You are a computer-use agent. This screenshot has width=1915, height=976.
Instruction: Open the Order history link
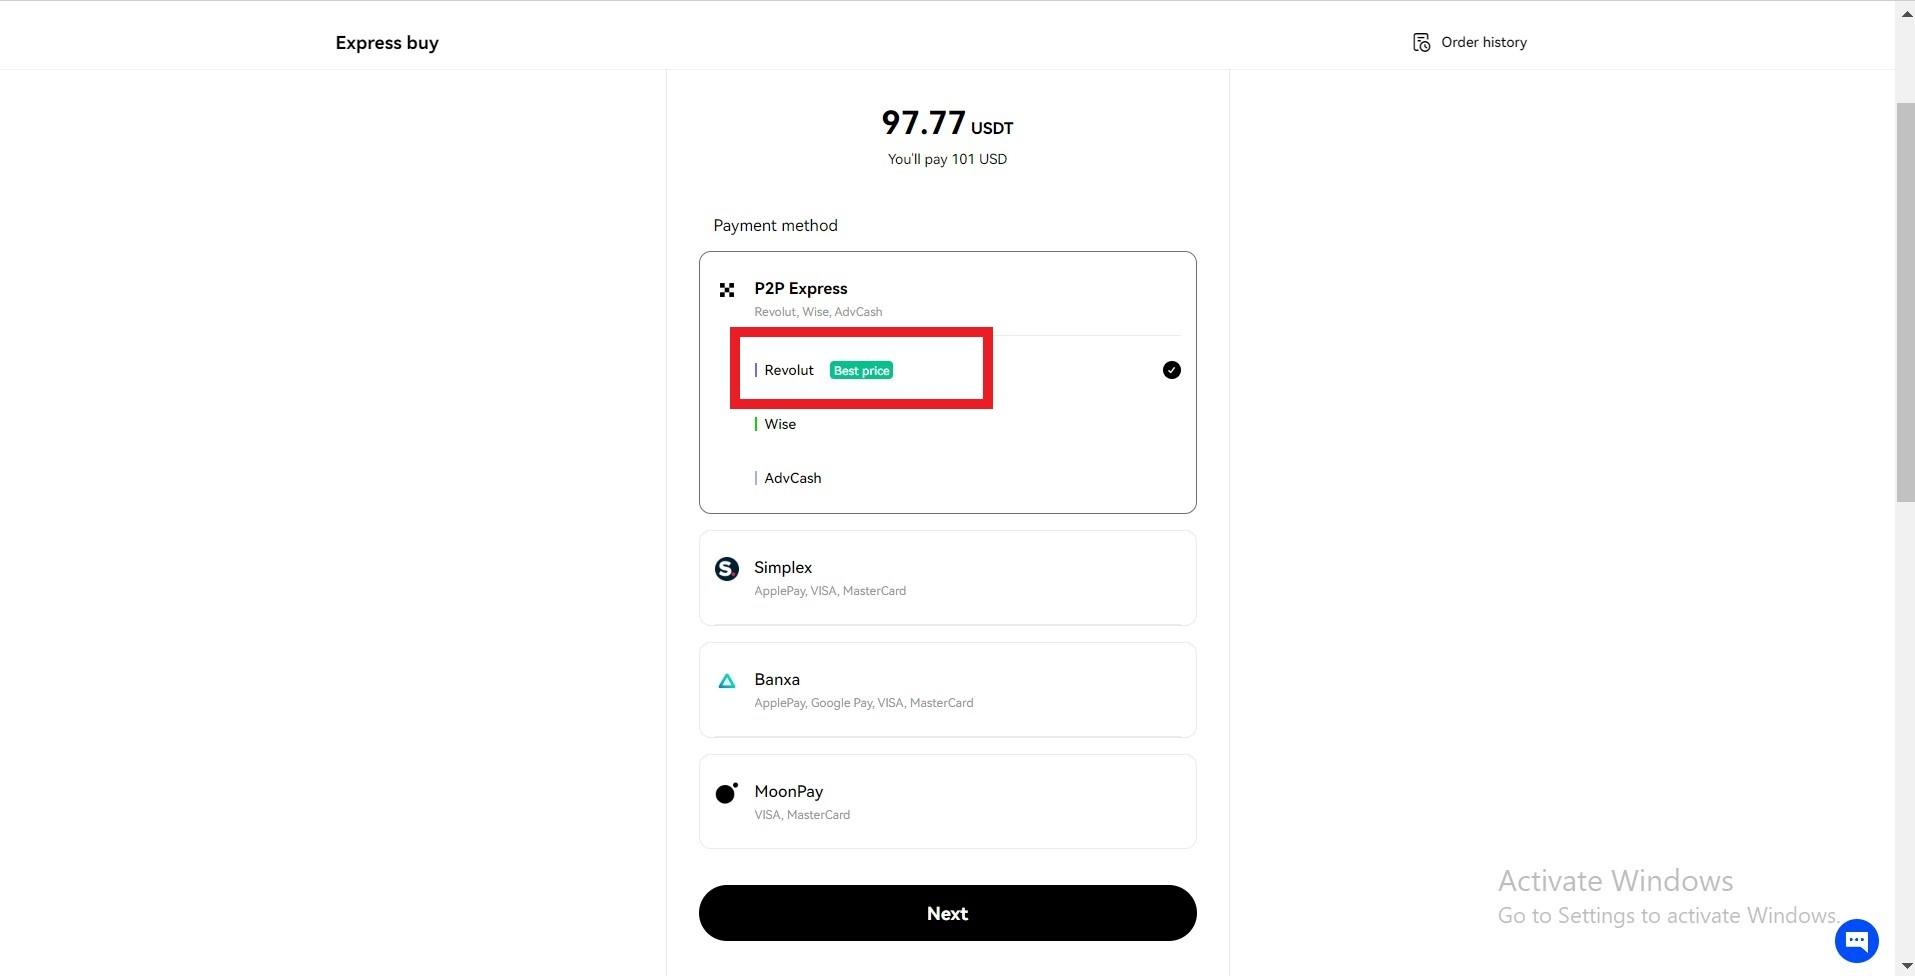tap(1484, 42)
